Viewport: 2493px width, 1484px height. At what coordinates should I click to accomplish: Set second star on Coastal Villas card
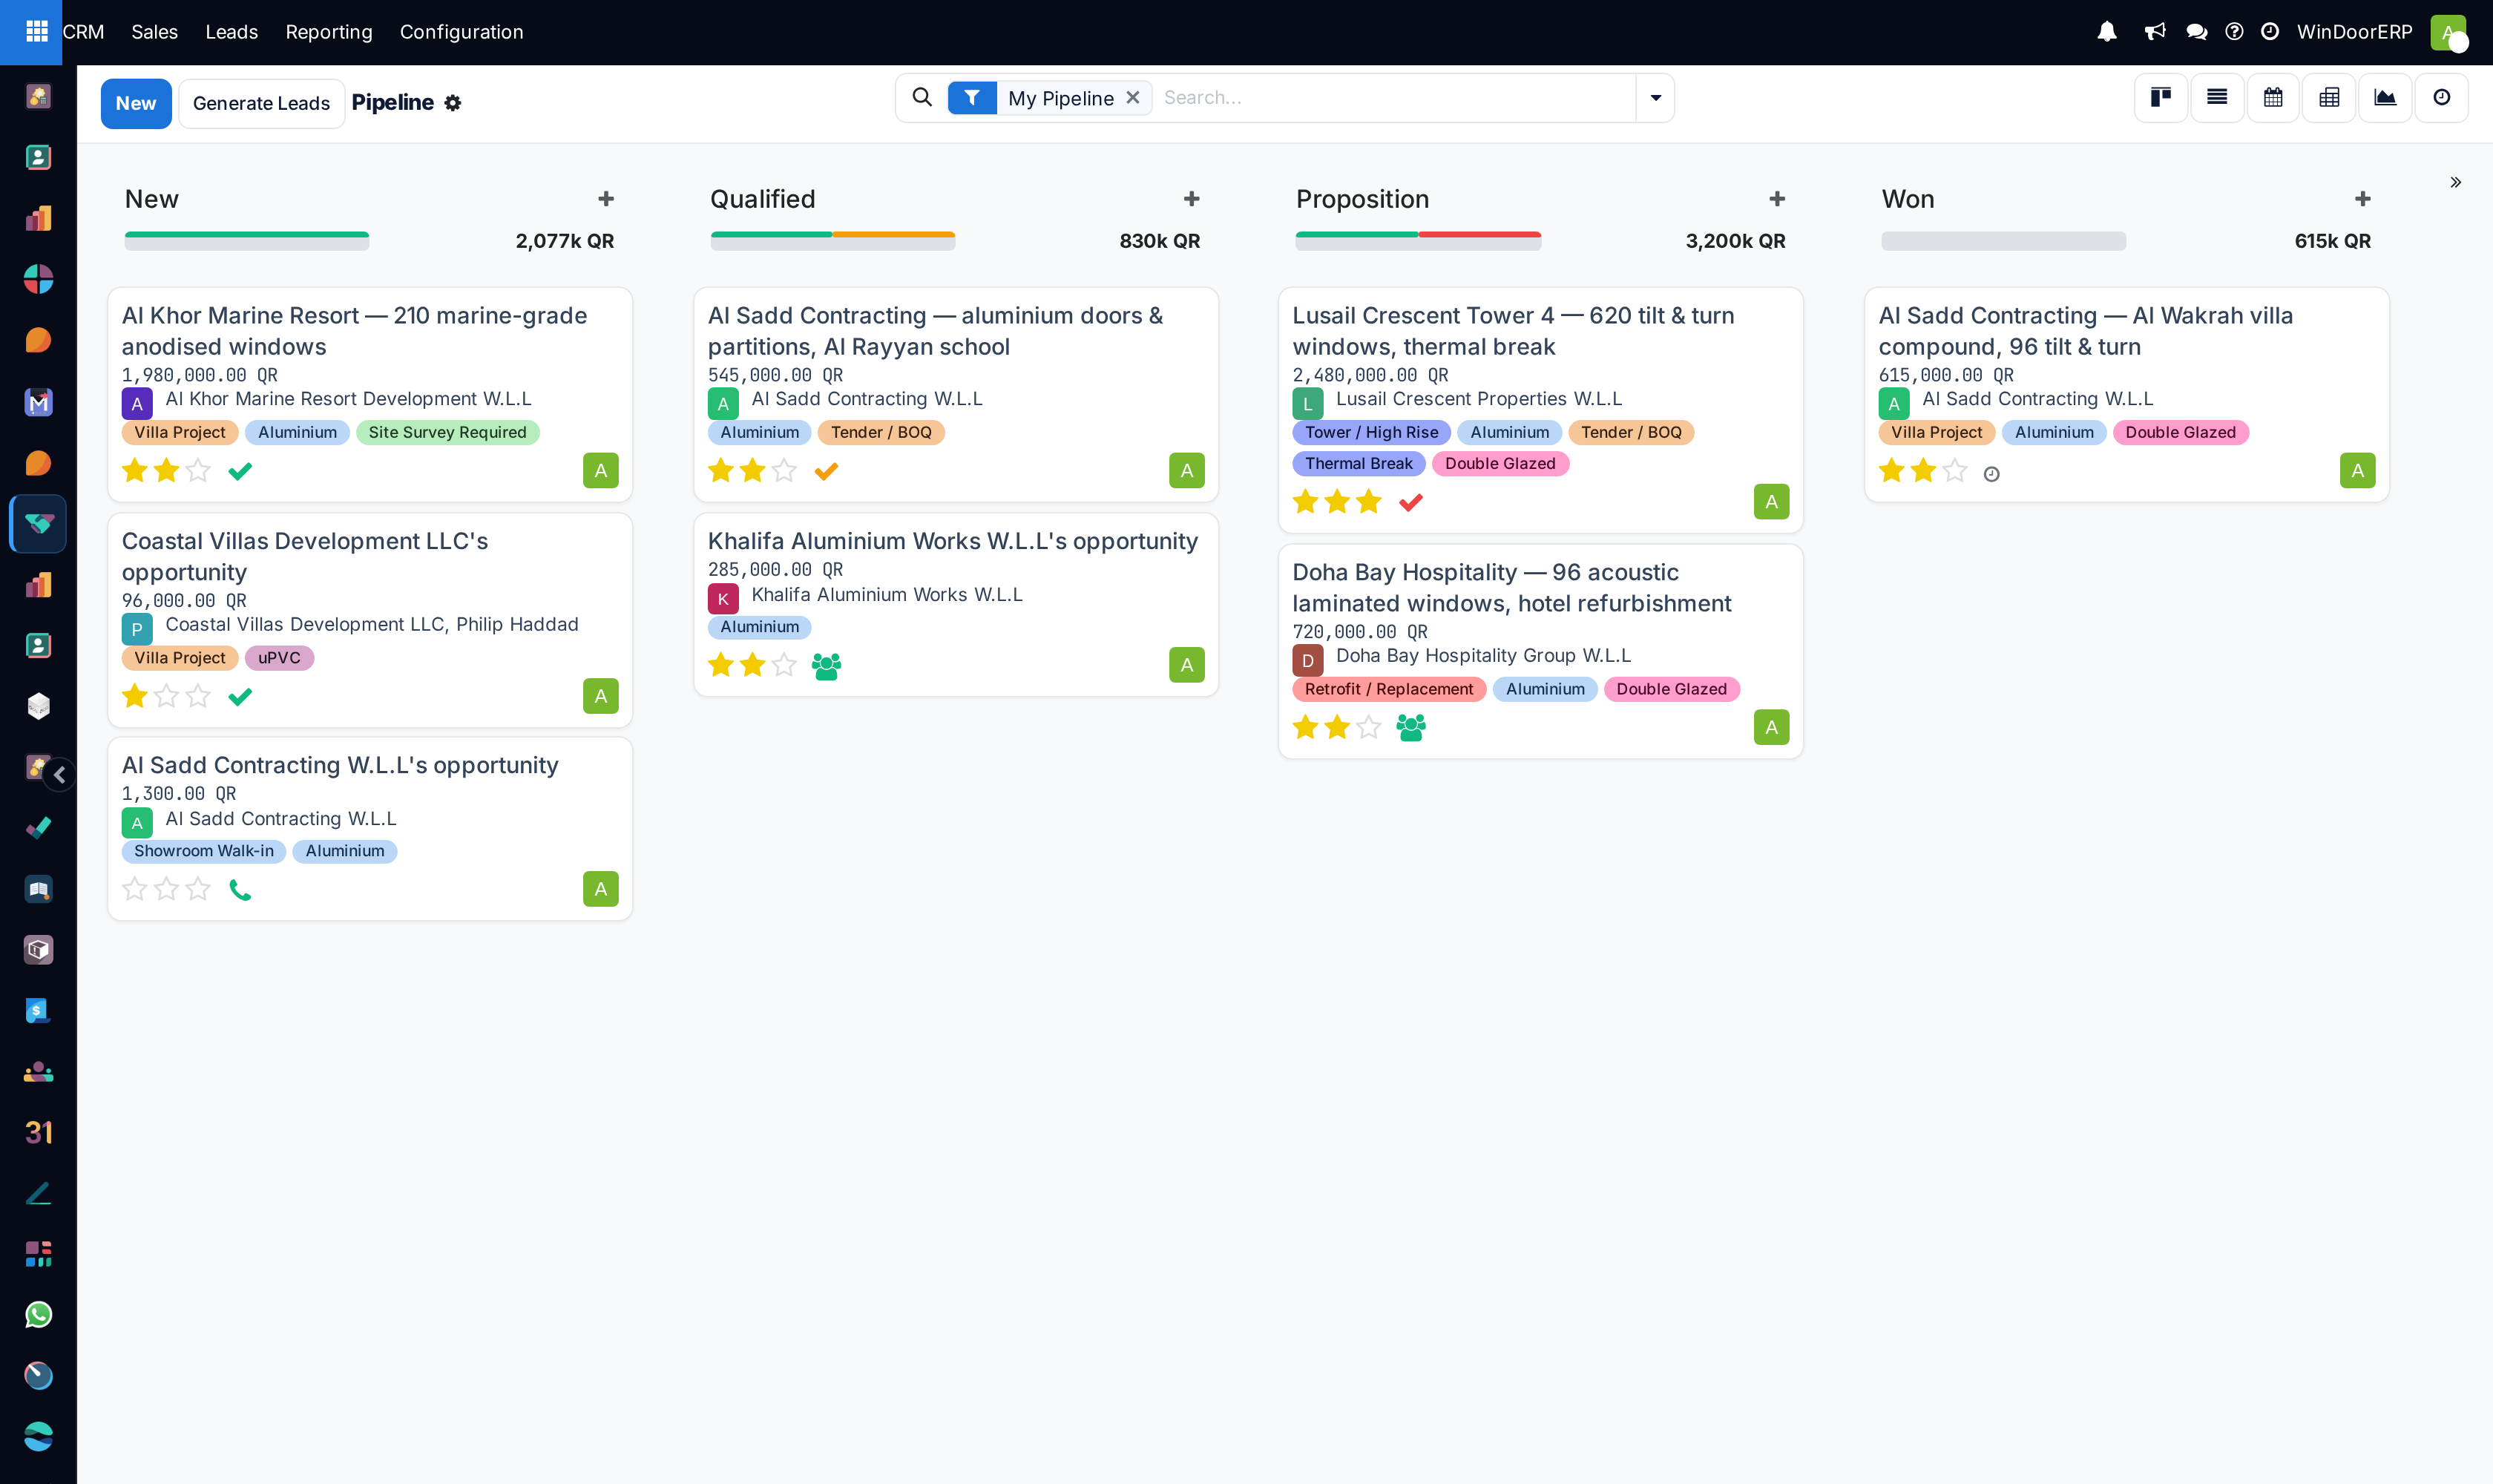click(166, 696)
